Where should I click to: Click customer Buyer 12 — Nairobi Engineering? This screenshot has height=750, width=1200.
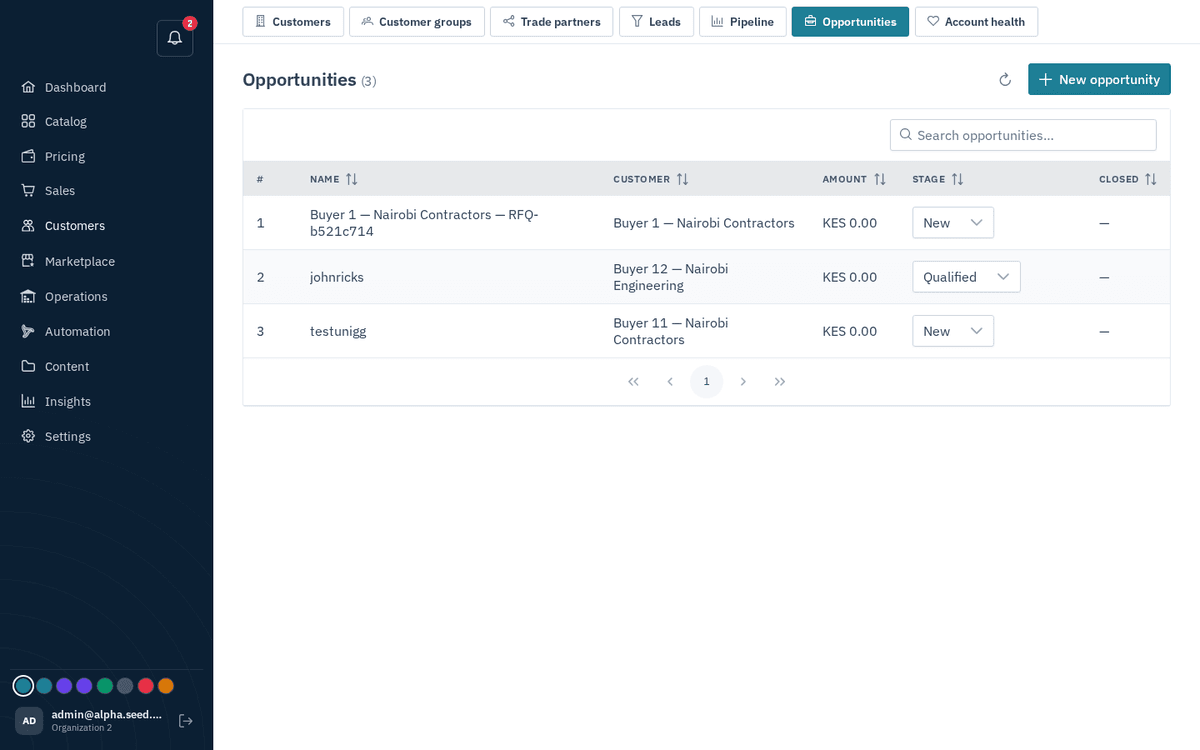pos(671,277)
